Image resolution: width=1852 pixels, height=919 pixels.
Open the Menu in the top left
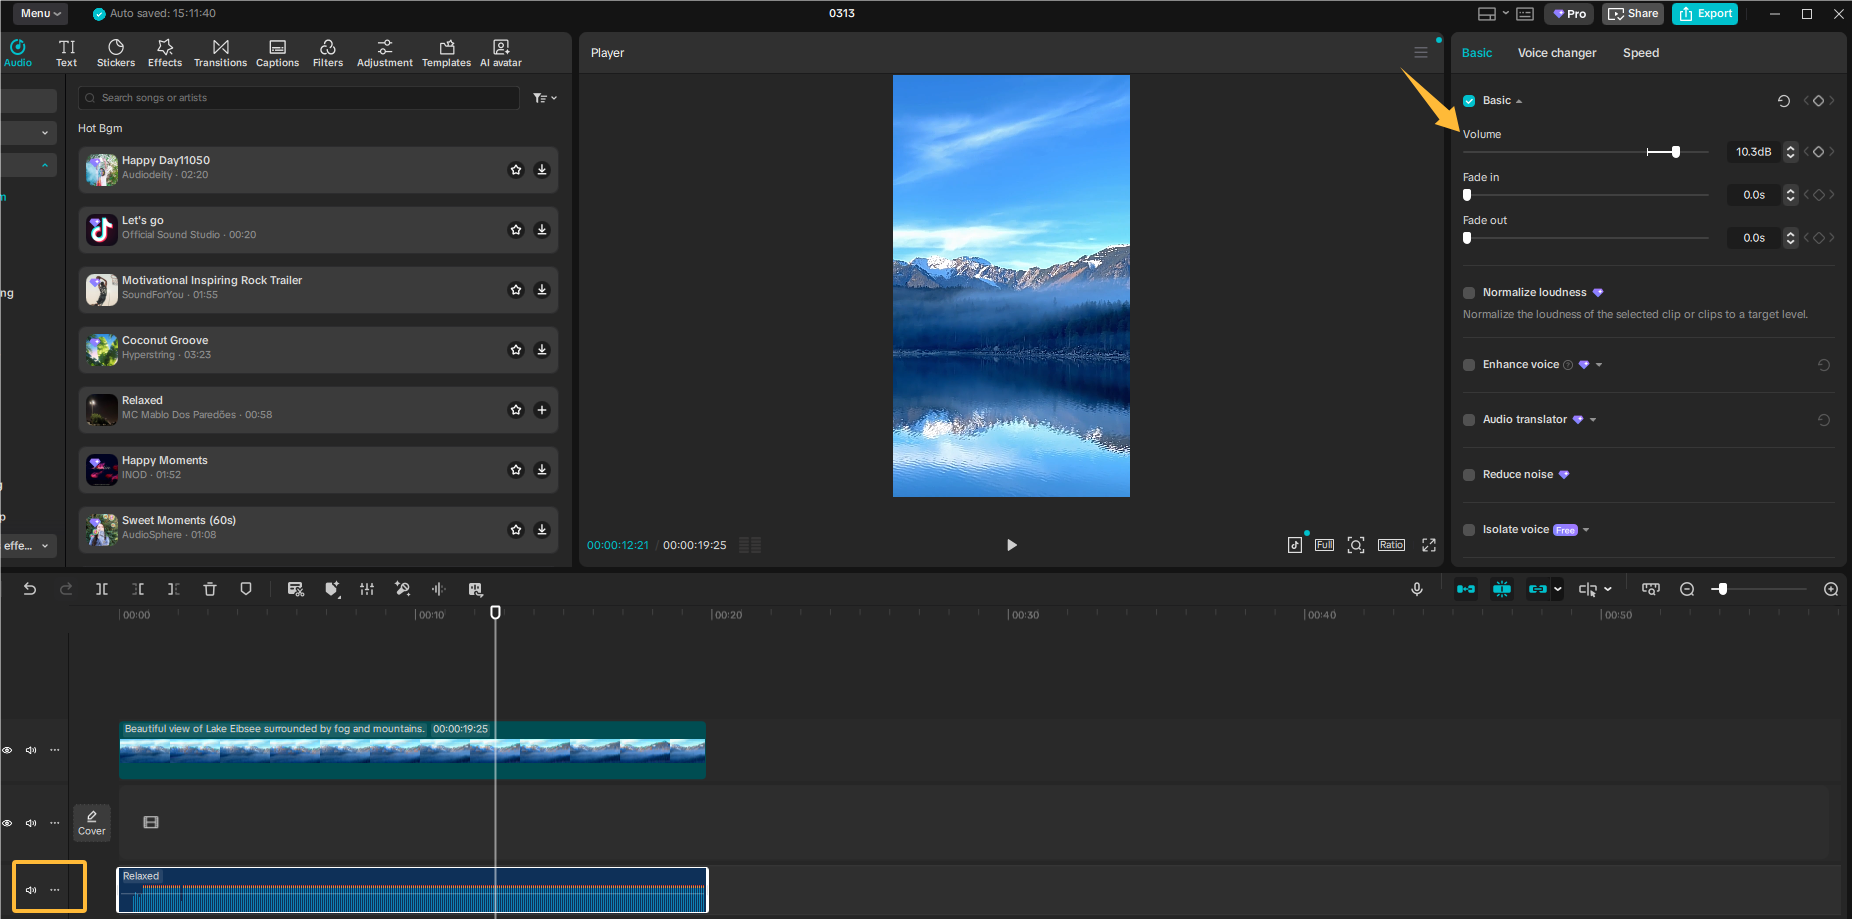tap(38, 13)
